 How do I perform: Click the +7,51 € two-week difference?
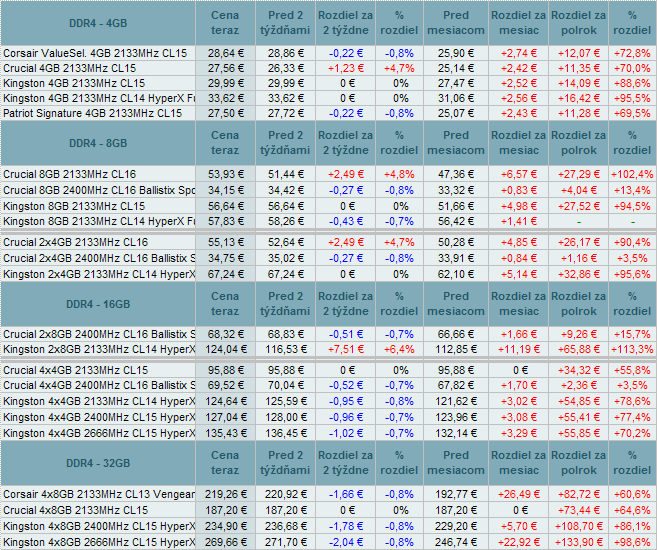pos(346,349)
